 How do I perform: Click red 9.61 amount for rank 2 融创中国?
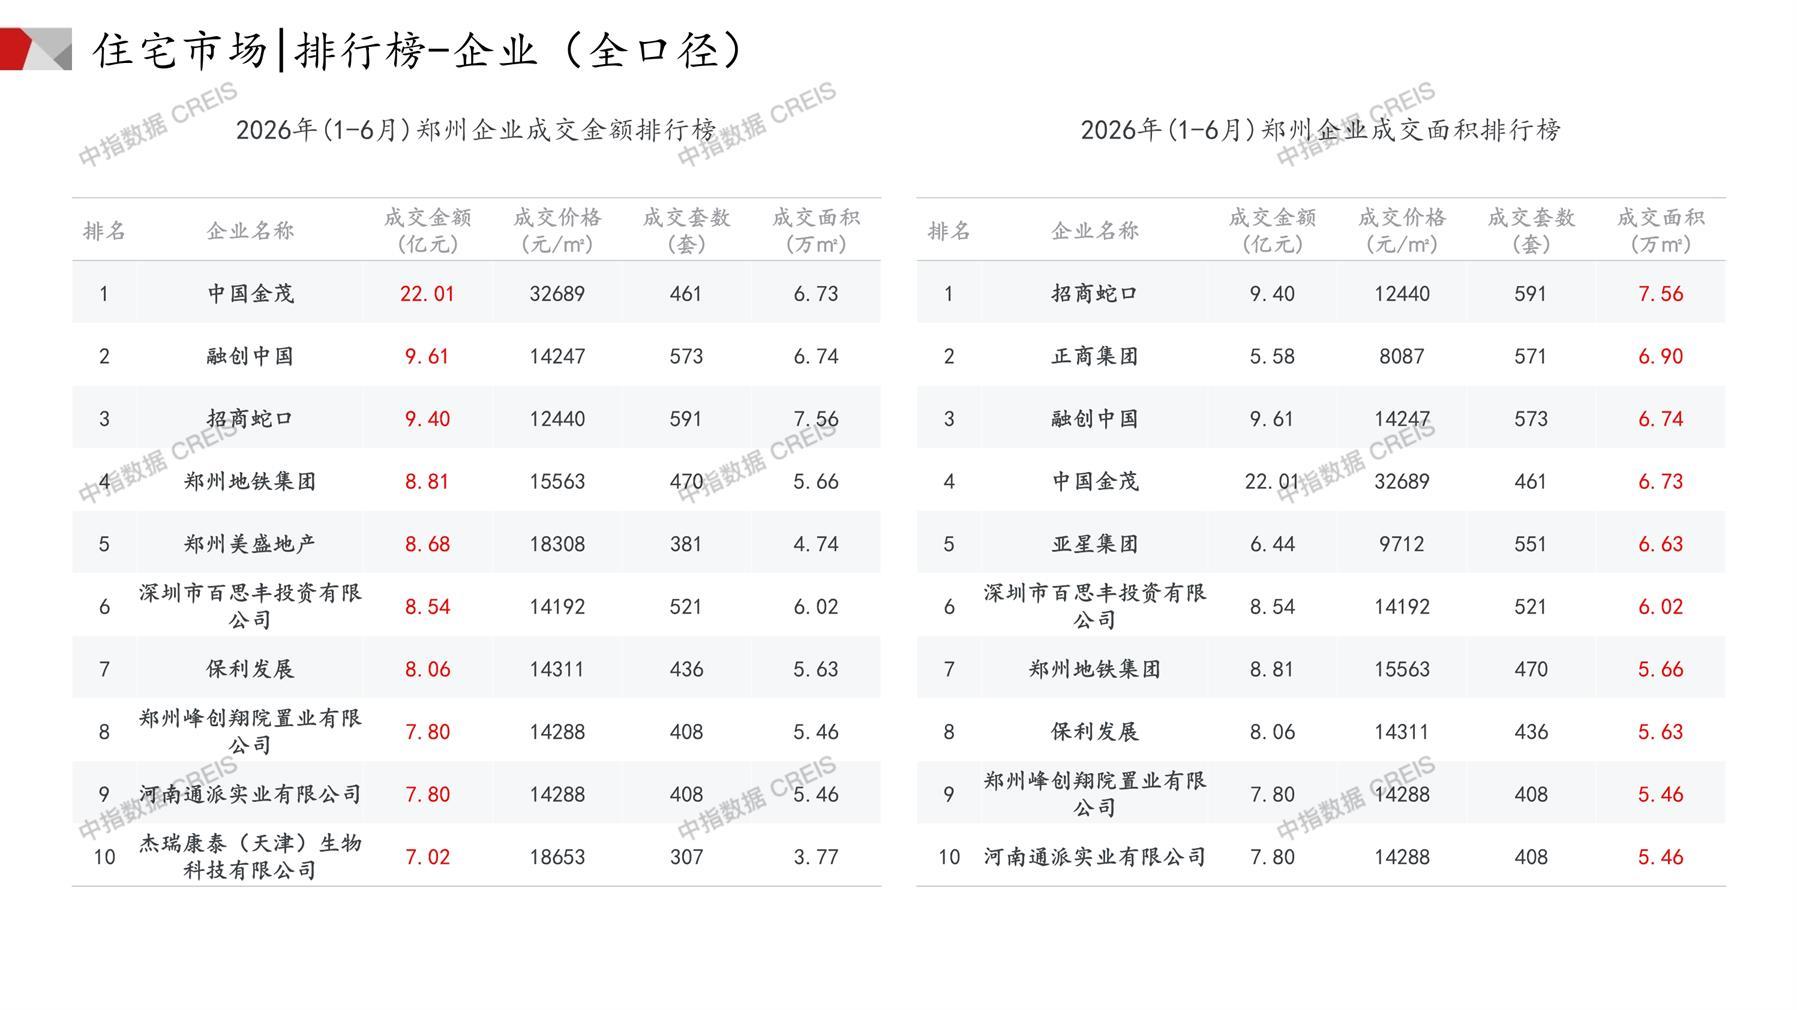[427, 356]
